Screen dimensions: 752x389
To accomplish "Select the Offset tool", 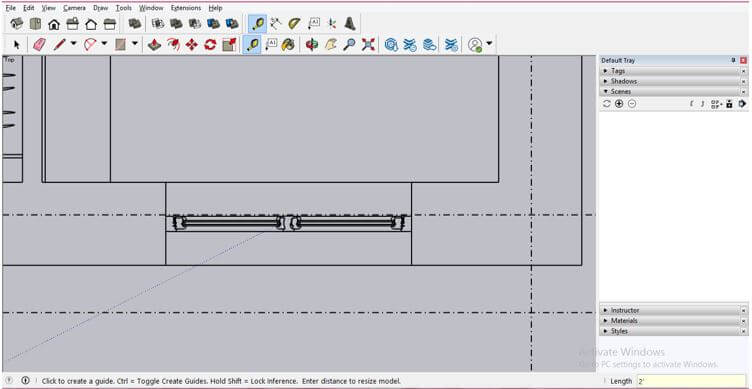I will 173,45.
